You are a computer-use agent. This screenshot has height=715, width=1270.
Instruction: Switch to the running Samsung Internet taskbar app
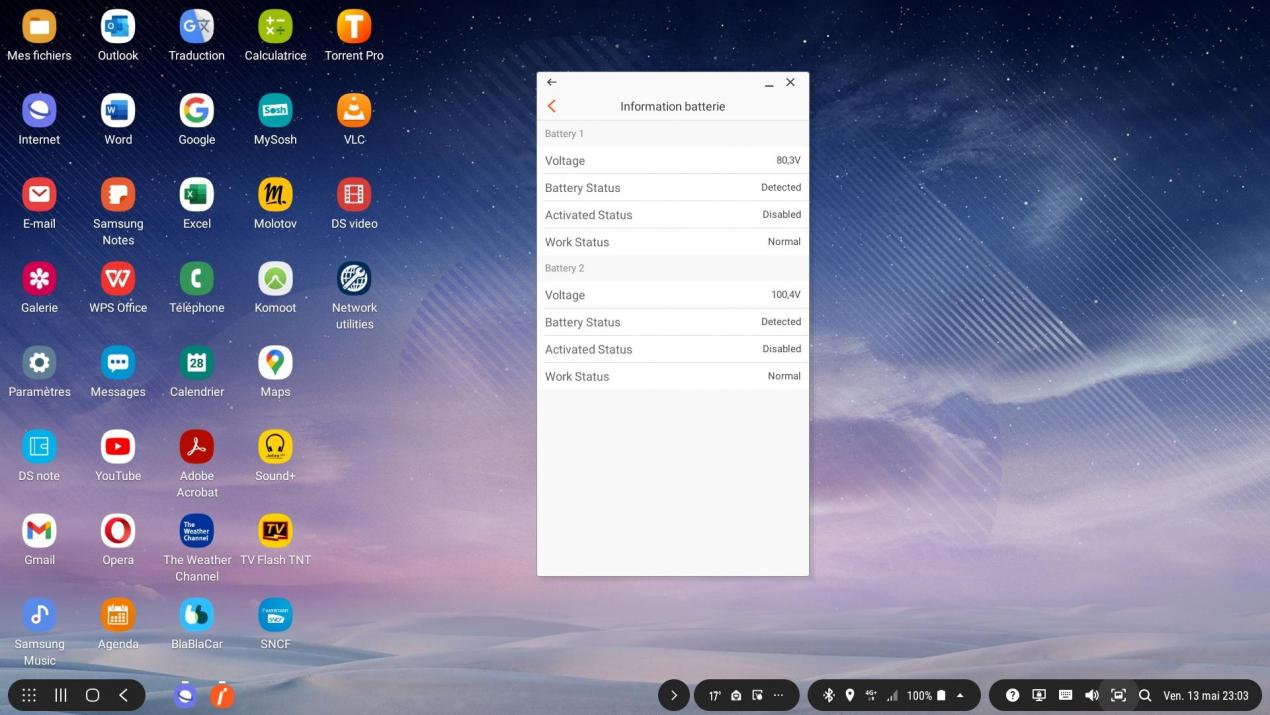(x=185, y=695)
